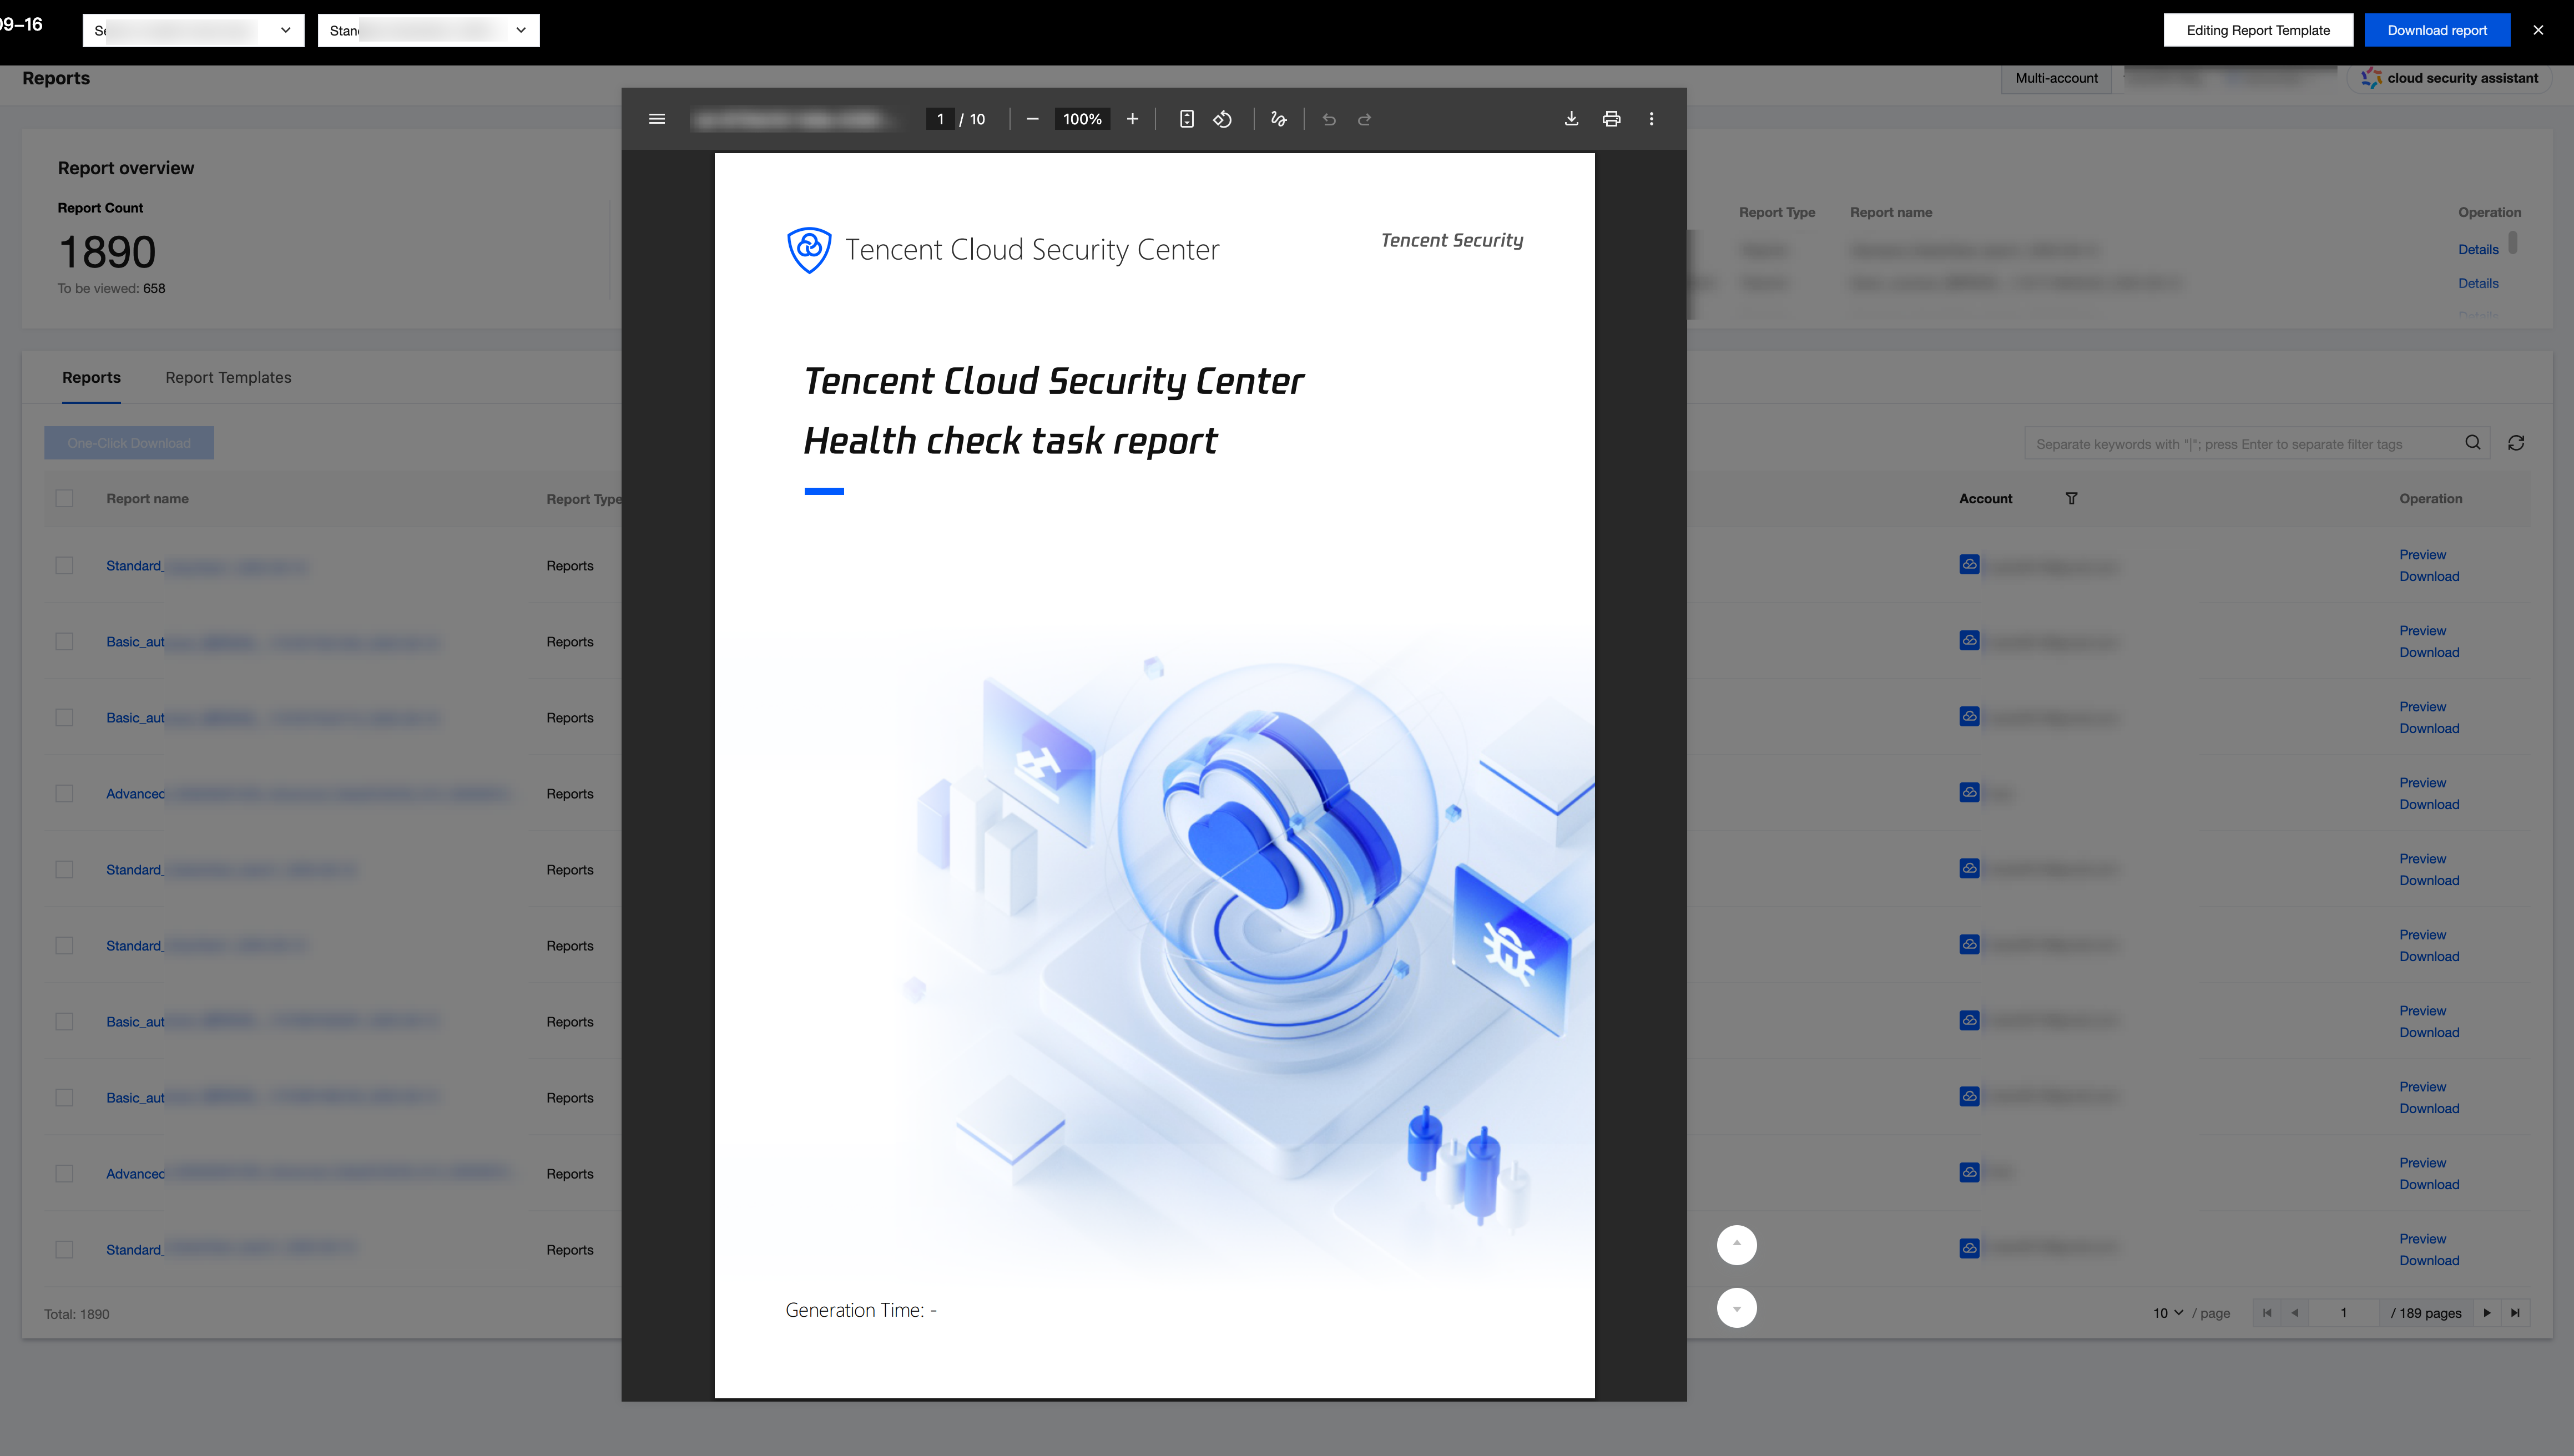Expand the Stan... template dropdown
Viewport: 2574px width, 1456px height.
428,30
